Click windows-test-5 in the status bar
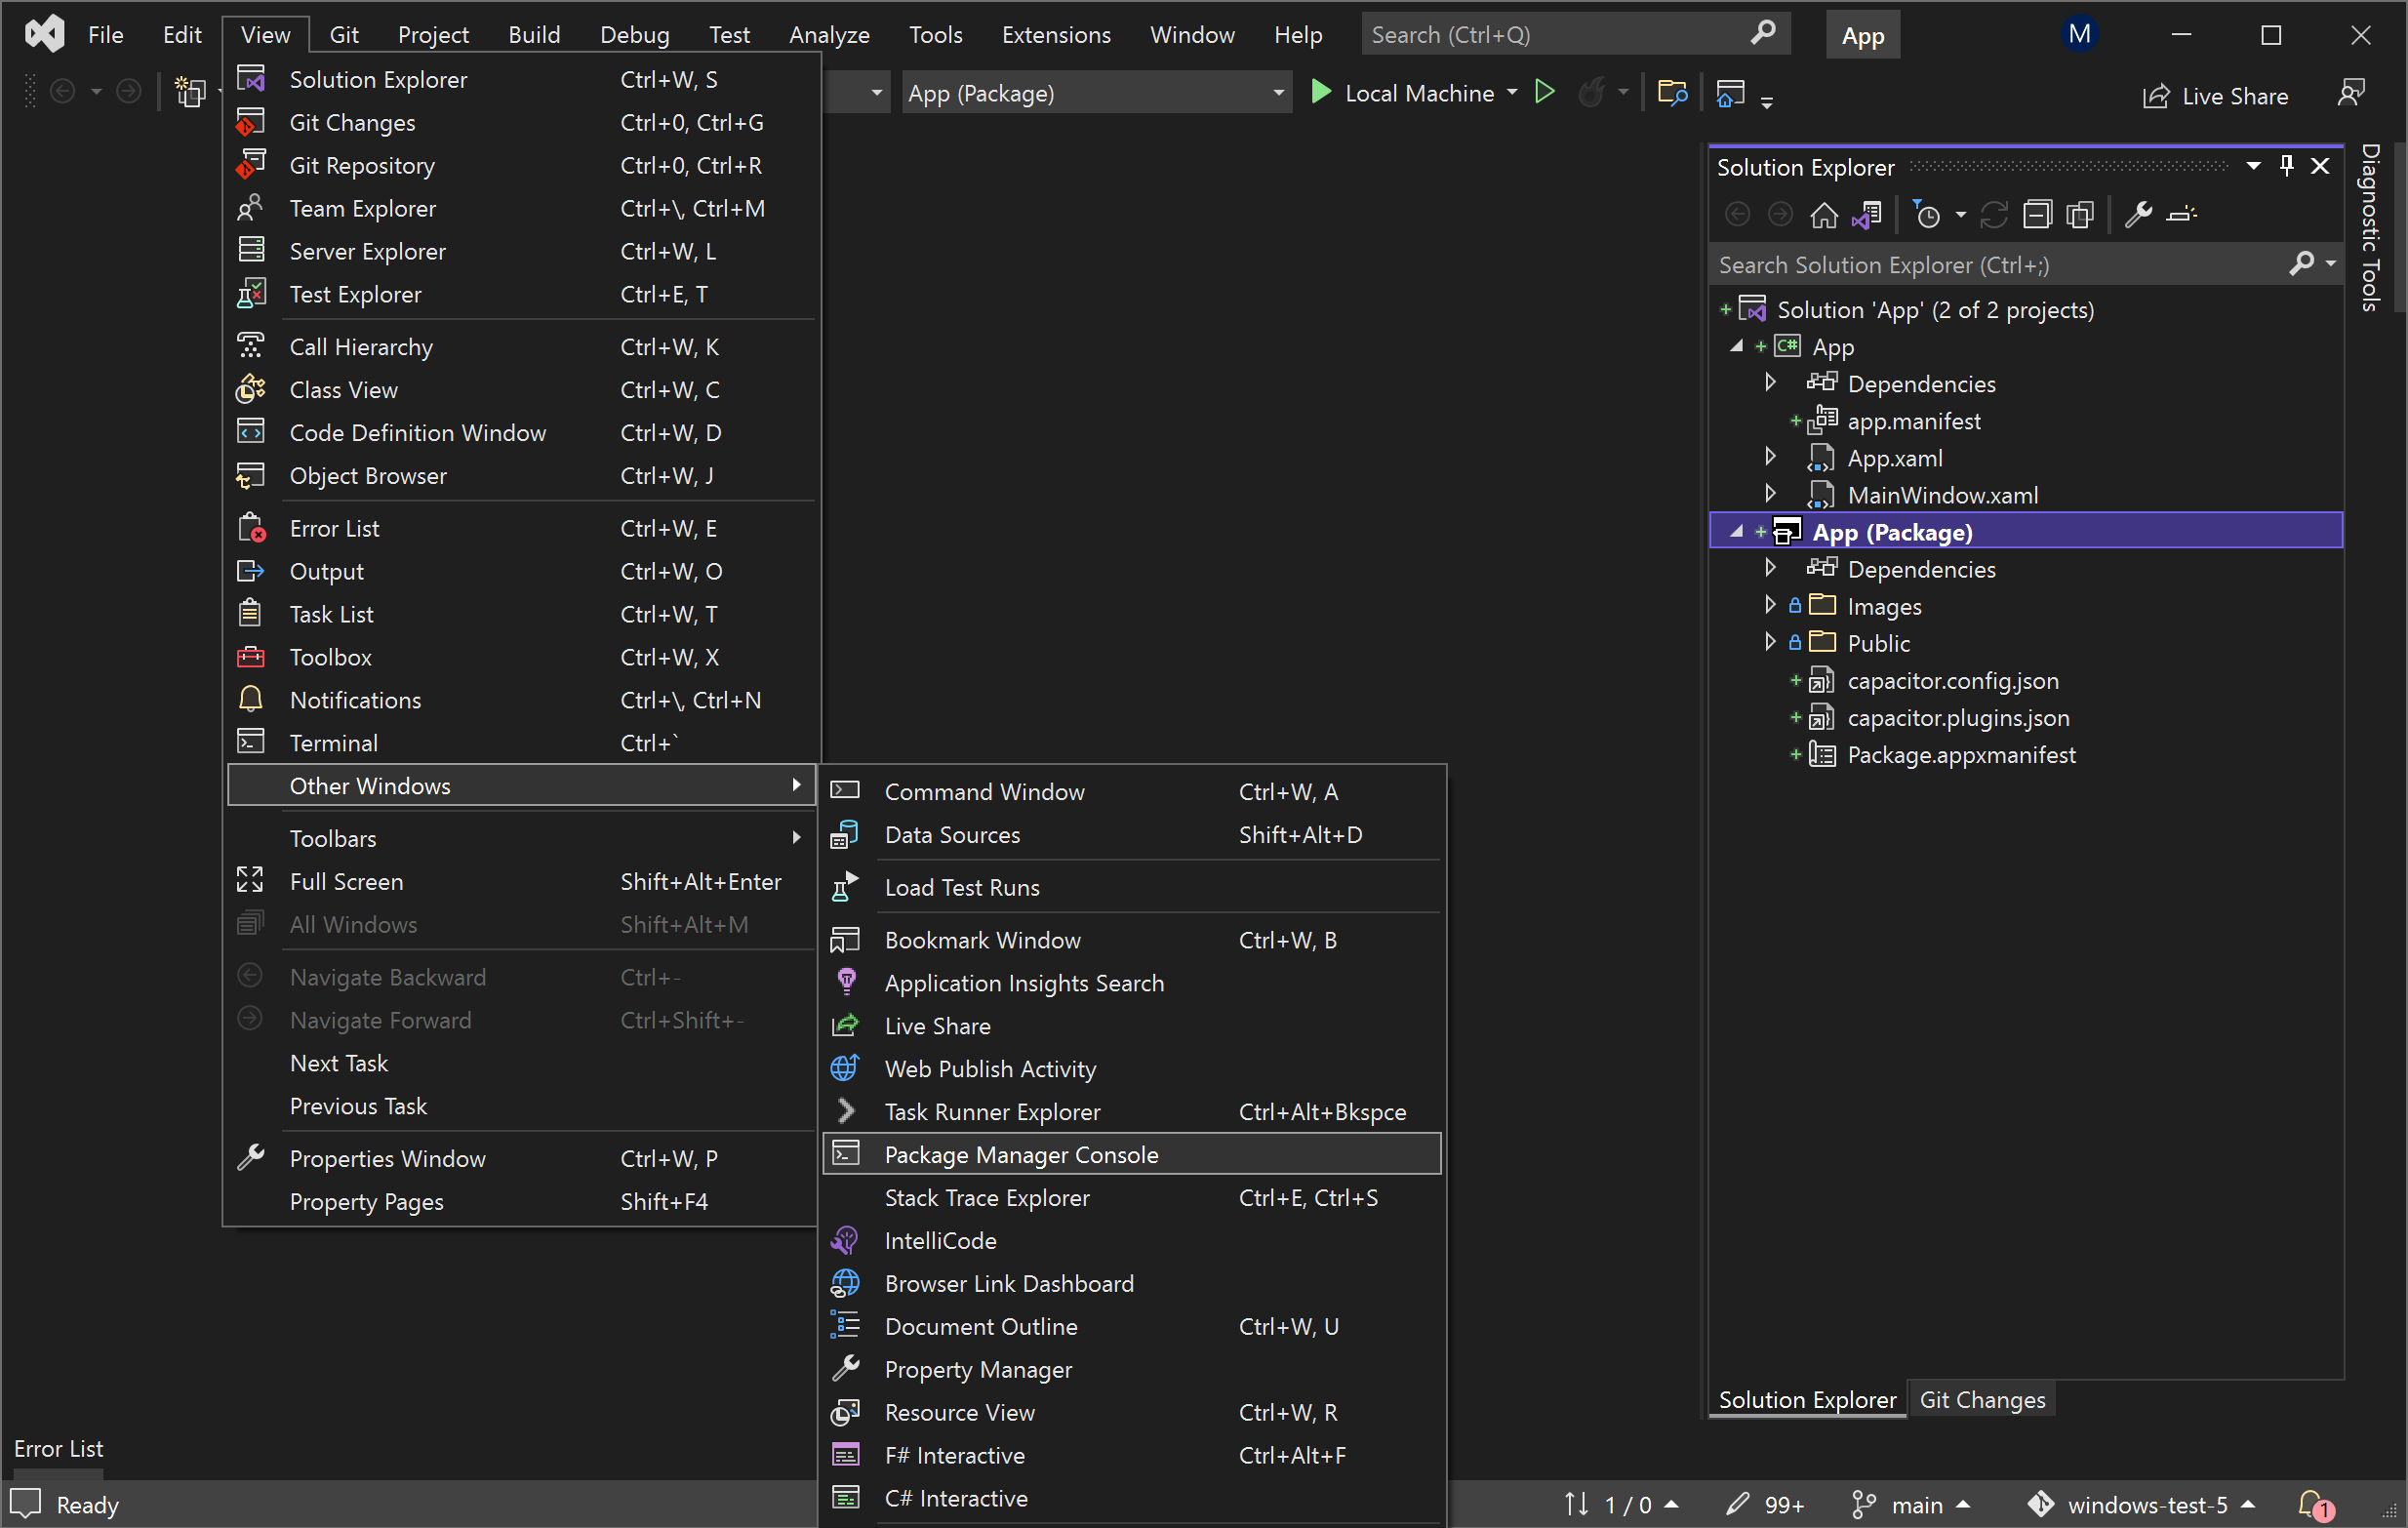This screenshot has height=1528, width=2408. point(2146,1504)
